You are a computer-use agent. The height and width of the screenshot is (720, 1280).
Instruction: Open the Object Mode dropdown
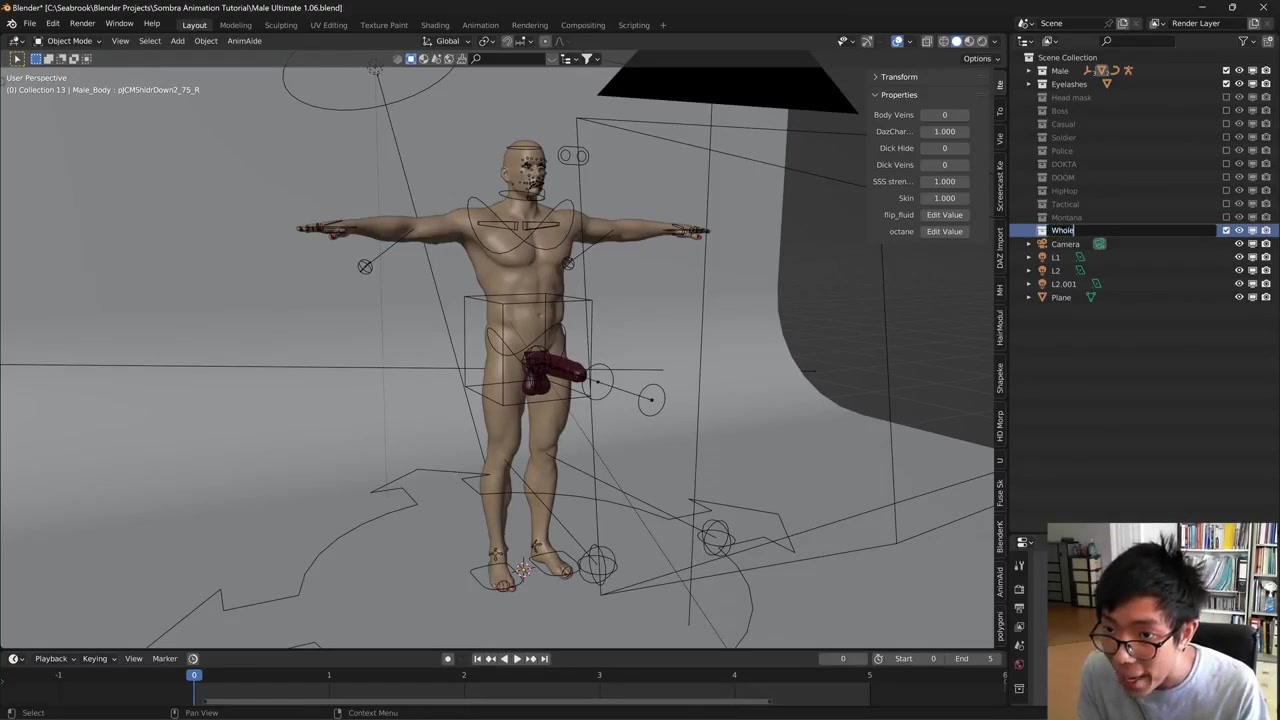(x=68, y=41)
